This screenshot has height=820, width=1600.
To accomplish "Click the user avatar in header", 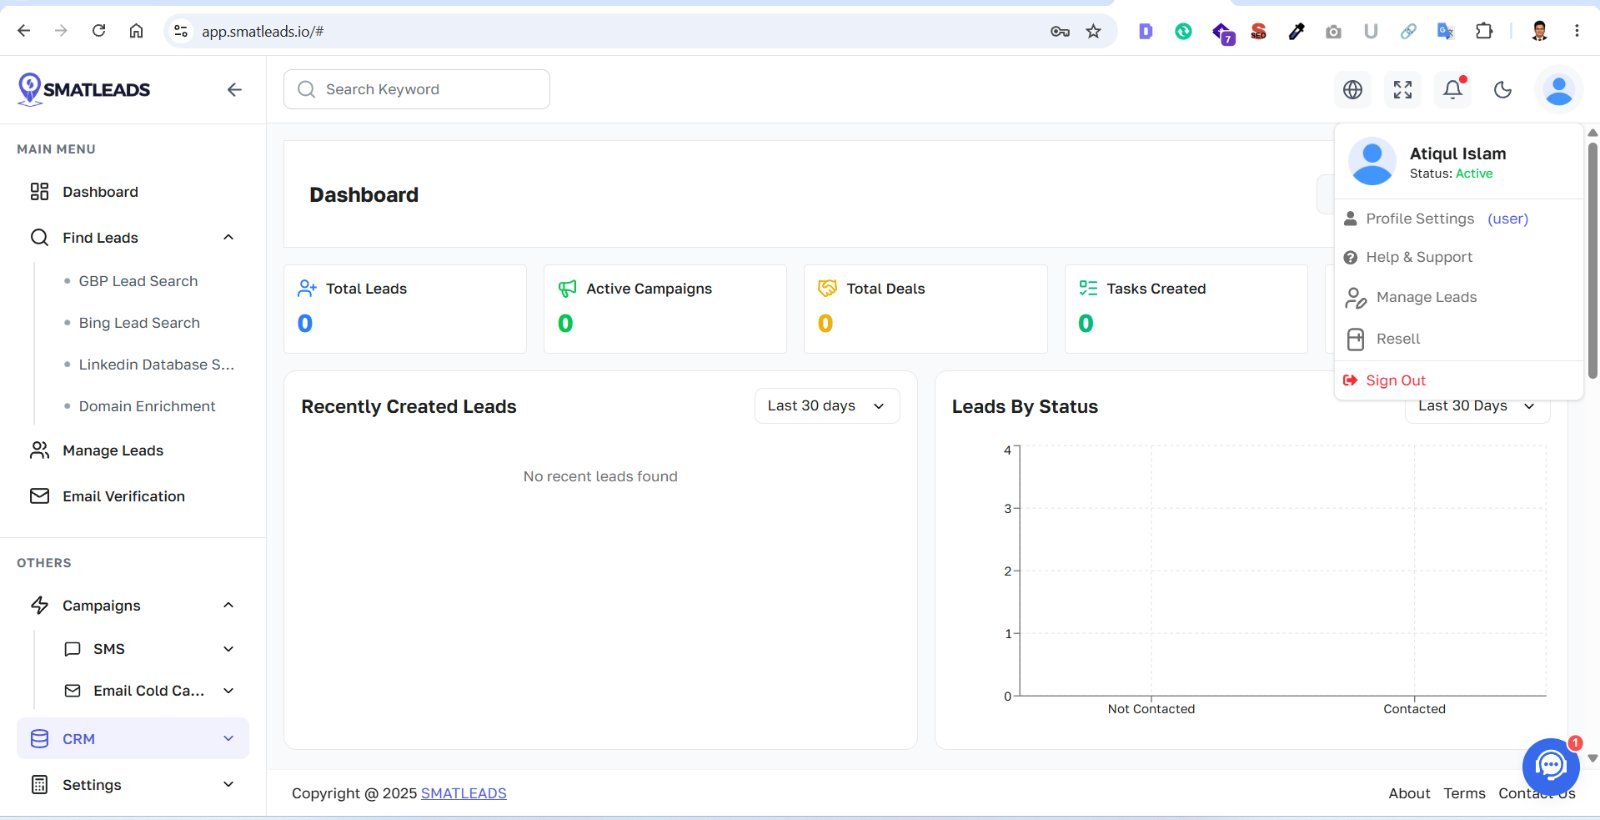I will [x=1558, y=90].
